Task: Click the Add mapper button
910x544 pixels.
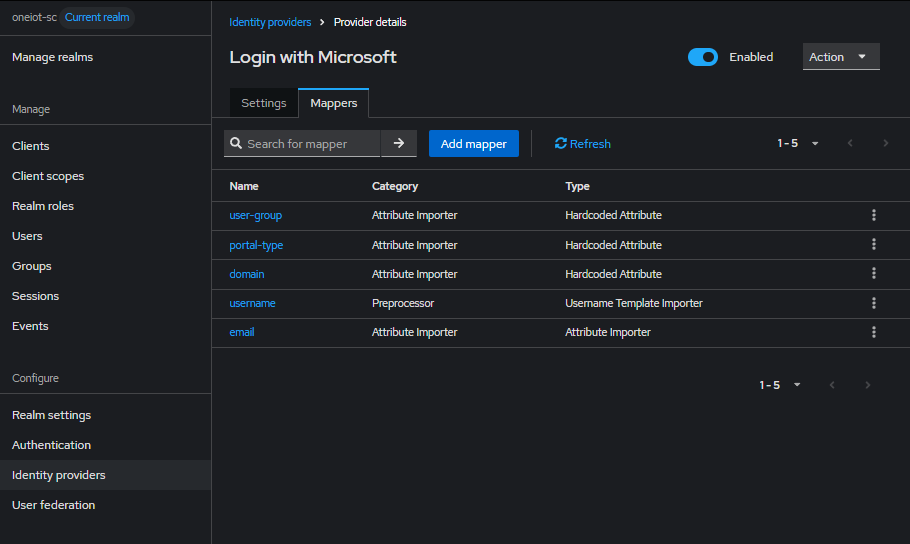Action: 474,143
